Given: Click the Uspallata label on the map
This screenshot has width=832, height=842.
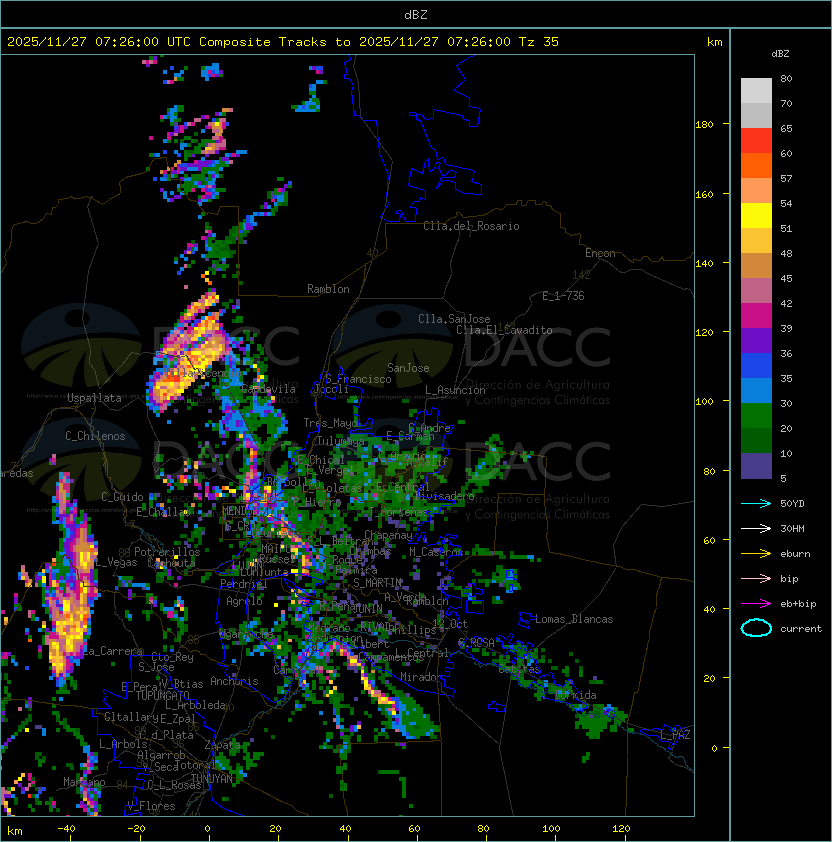Looking at the screenshot, I should pyautogui.click(x=94, y=398).
